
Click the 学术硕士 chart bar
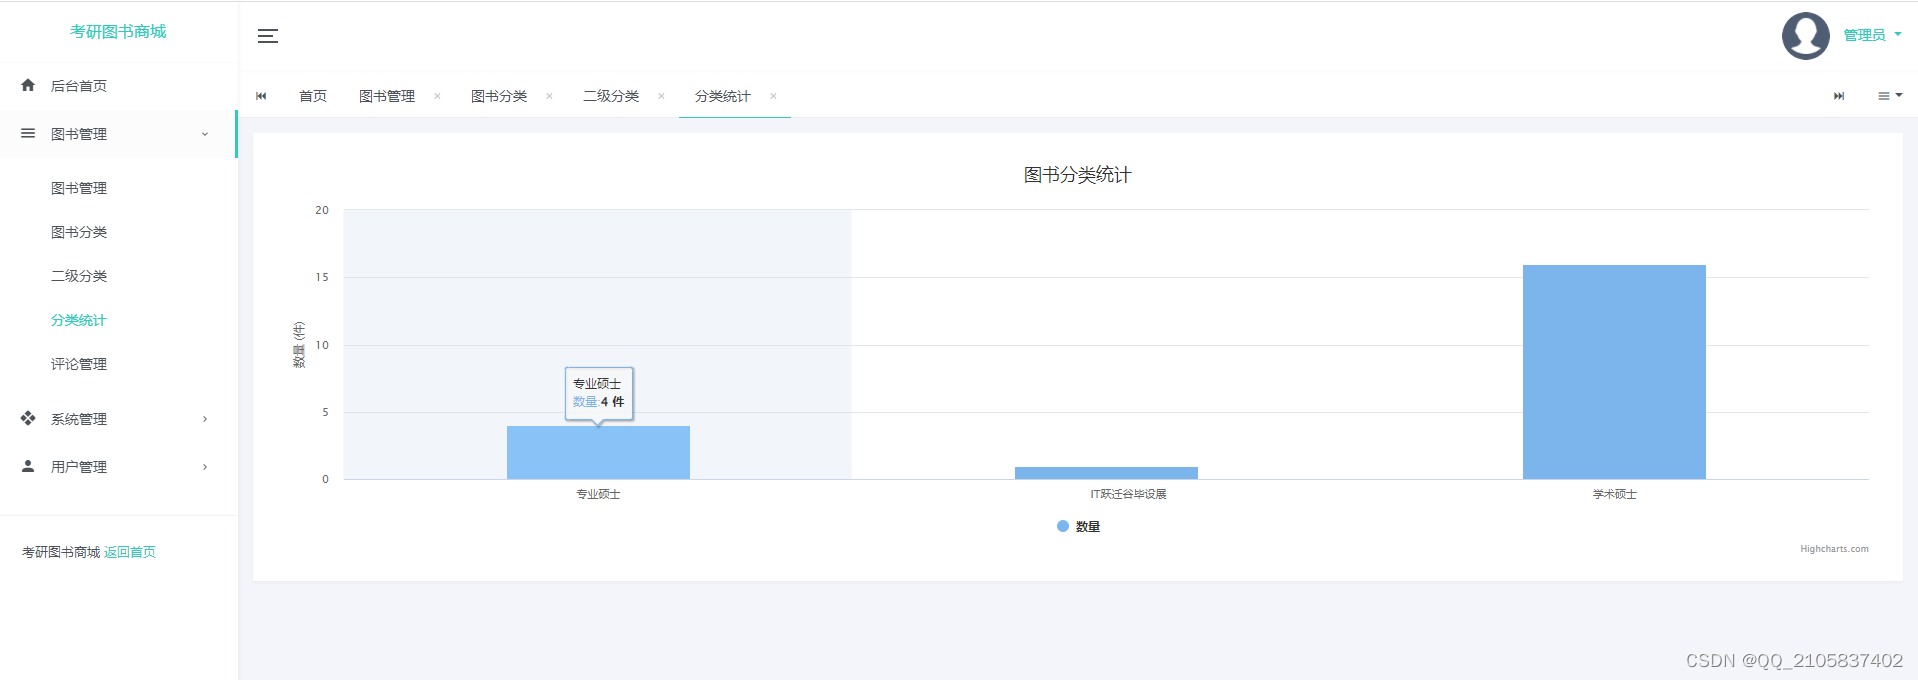(1614, 372)
